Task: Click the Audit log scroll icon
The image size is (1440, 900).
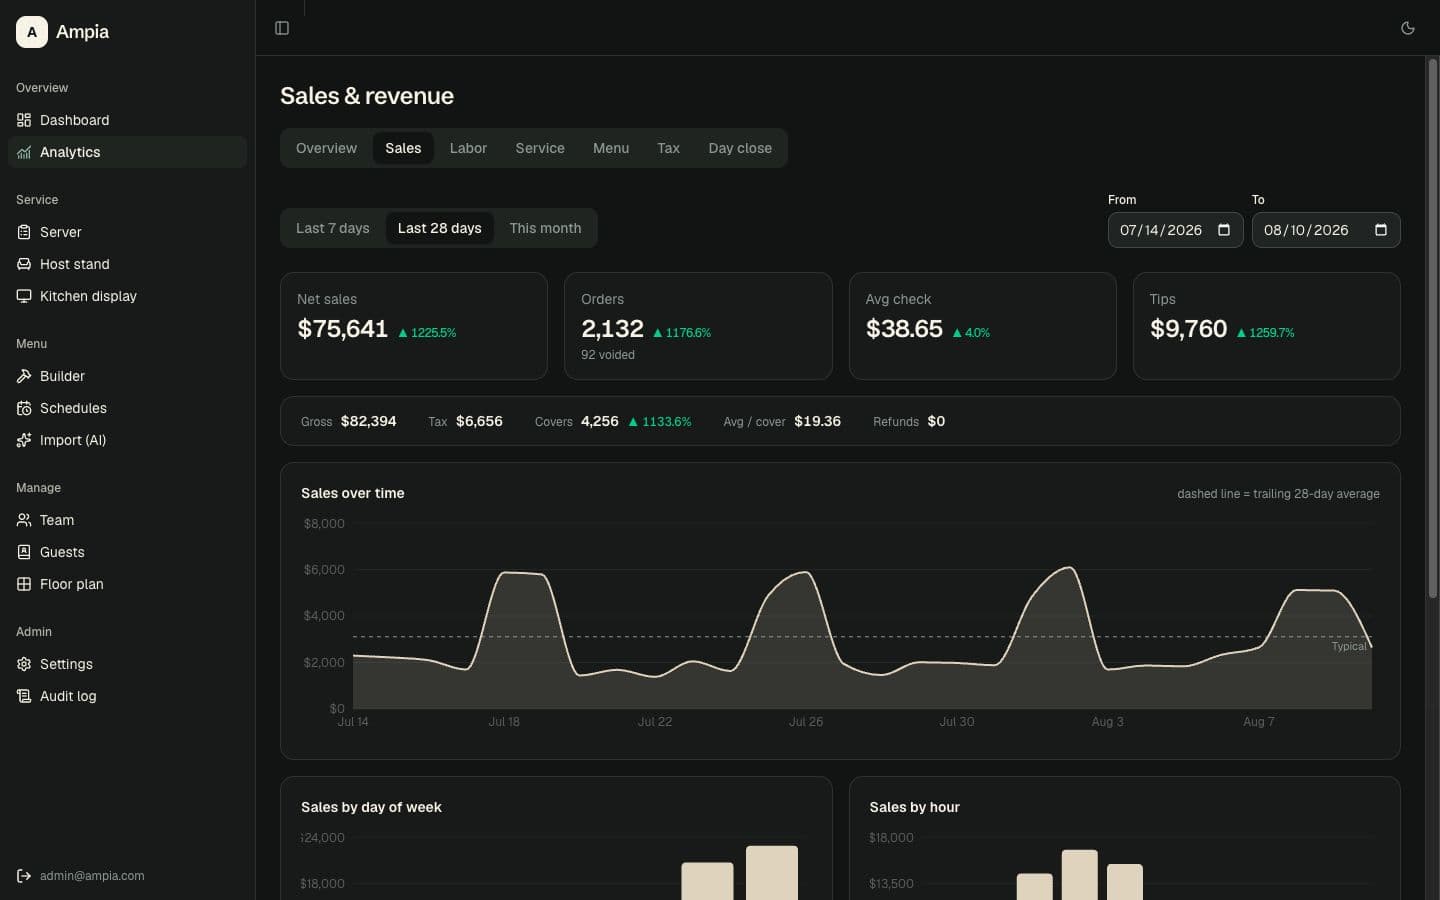Action: click(24, 696)
